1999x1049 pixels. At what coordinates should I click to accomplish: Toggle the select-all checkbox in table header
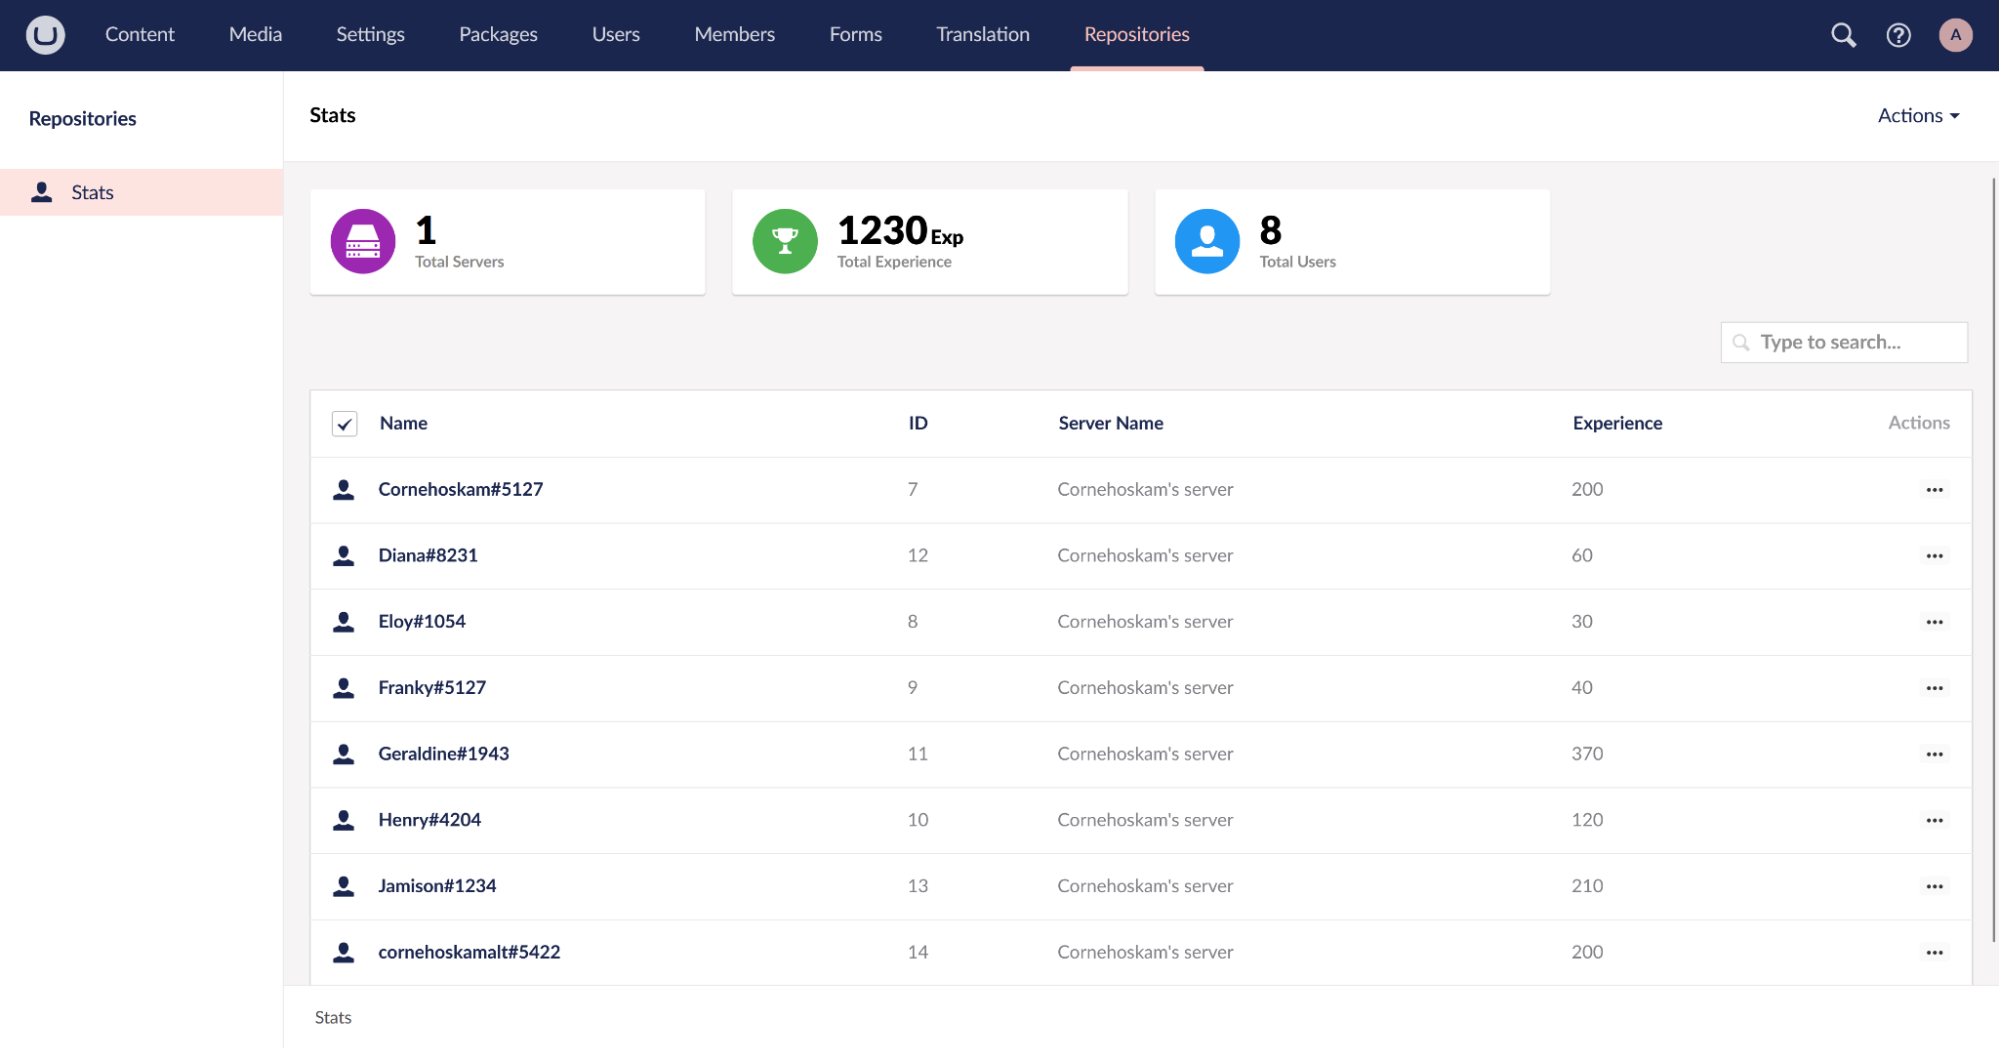coord(344,424)
